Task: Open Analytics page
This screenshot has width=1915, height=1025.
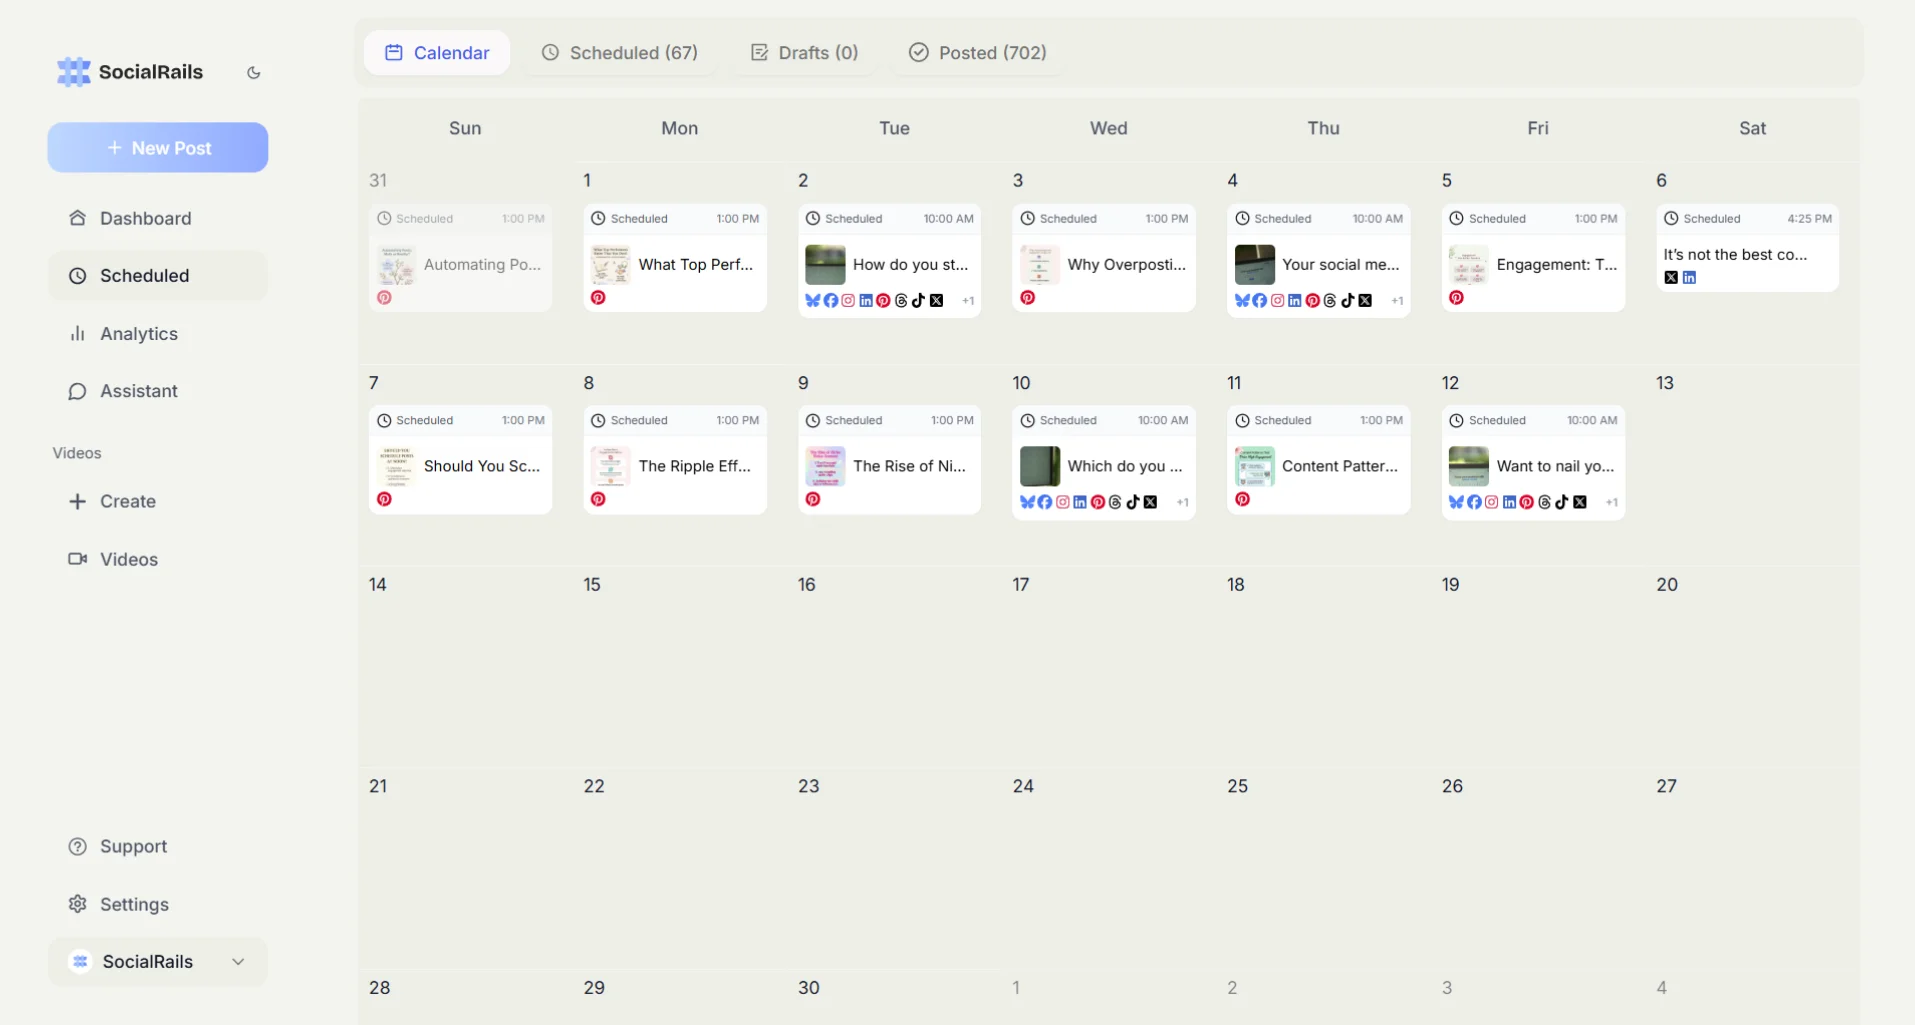Action: (x=158, y=333)
